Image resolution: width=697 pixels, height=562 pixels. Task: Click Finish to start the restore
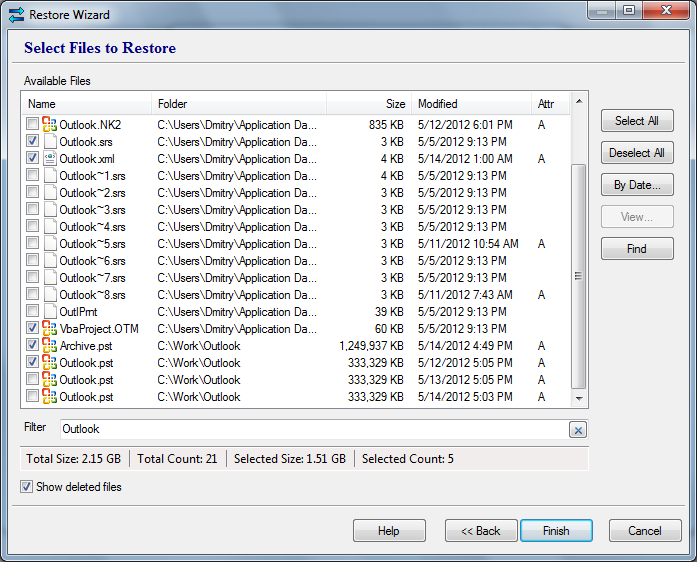click(556, 531)
